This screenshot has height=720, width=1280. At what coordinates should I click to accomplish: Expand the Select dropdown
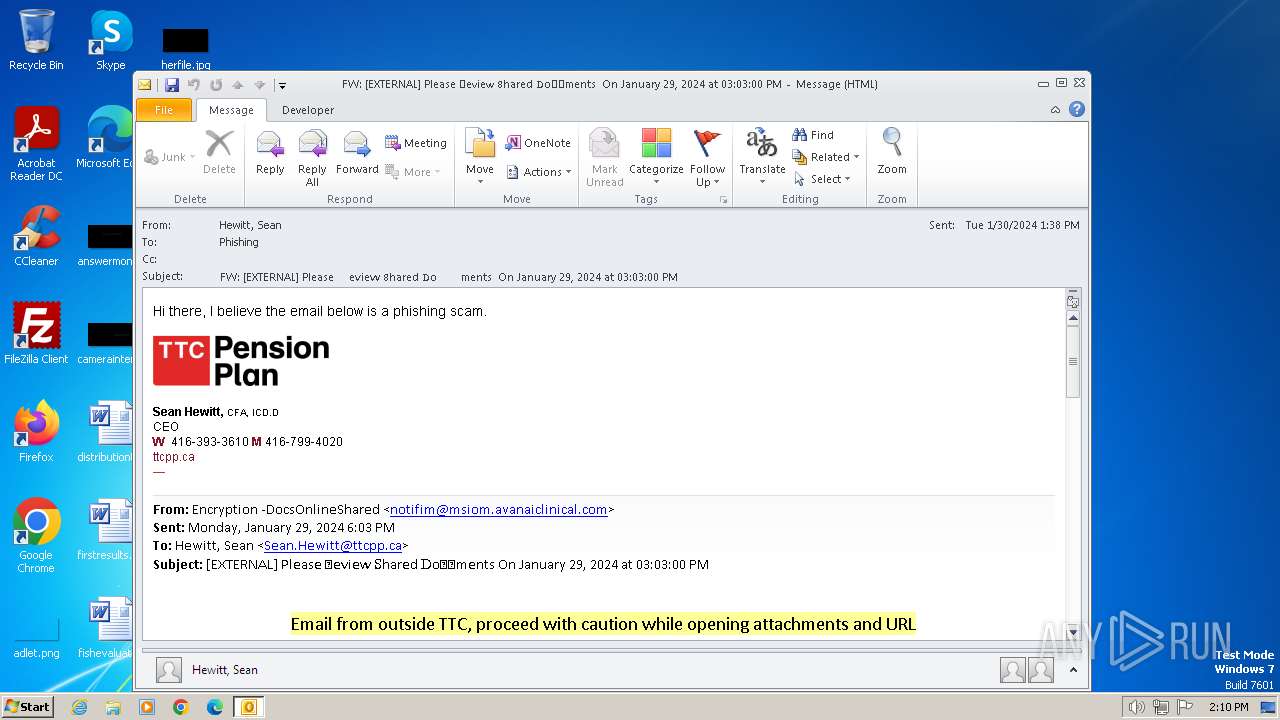[822, 179]
